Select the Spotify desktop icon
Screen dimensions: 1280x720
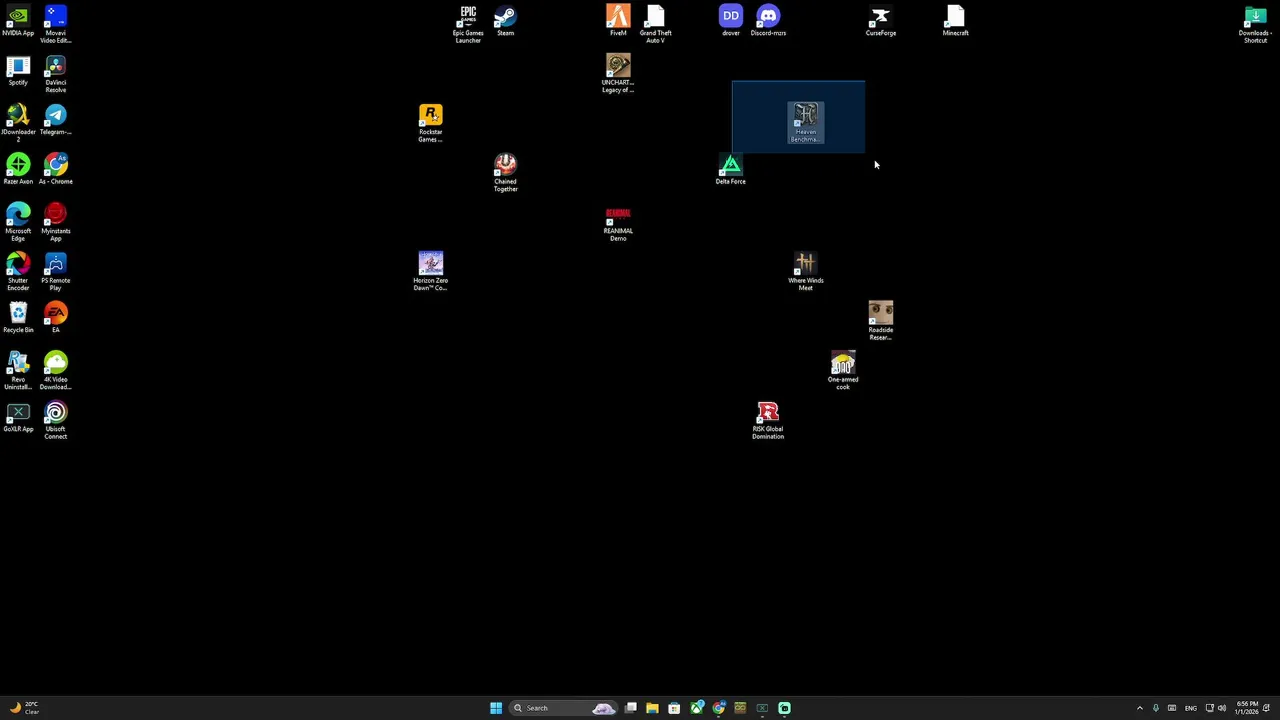[18, 71]
